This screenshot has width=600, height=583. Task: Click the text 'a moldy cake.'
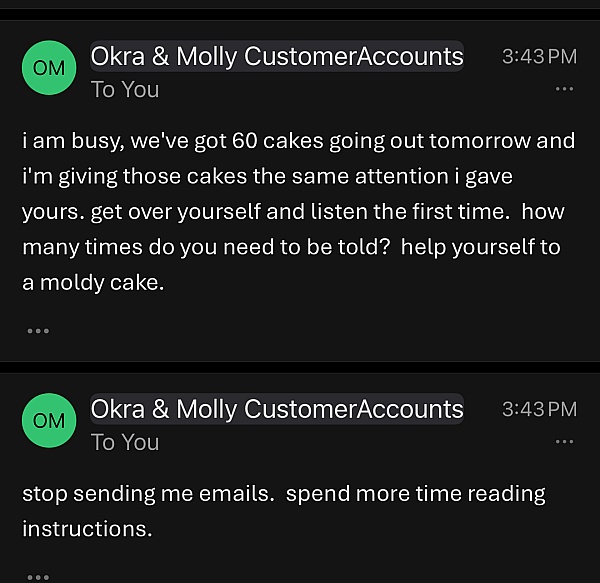coord(93,283)
